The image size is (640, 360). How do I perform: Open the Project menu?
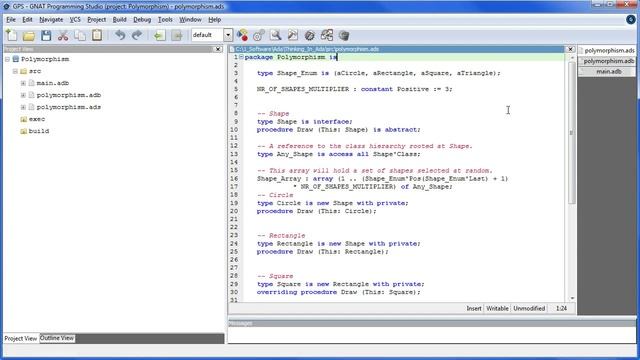point(96,20)
